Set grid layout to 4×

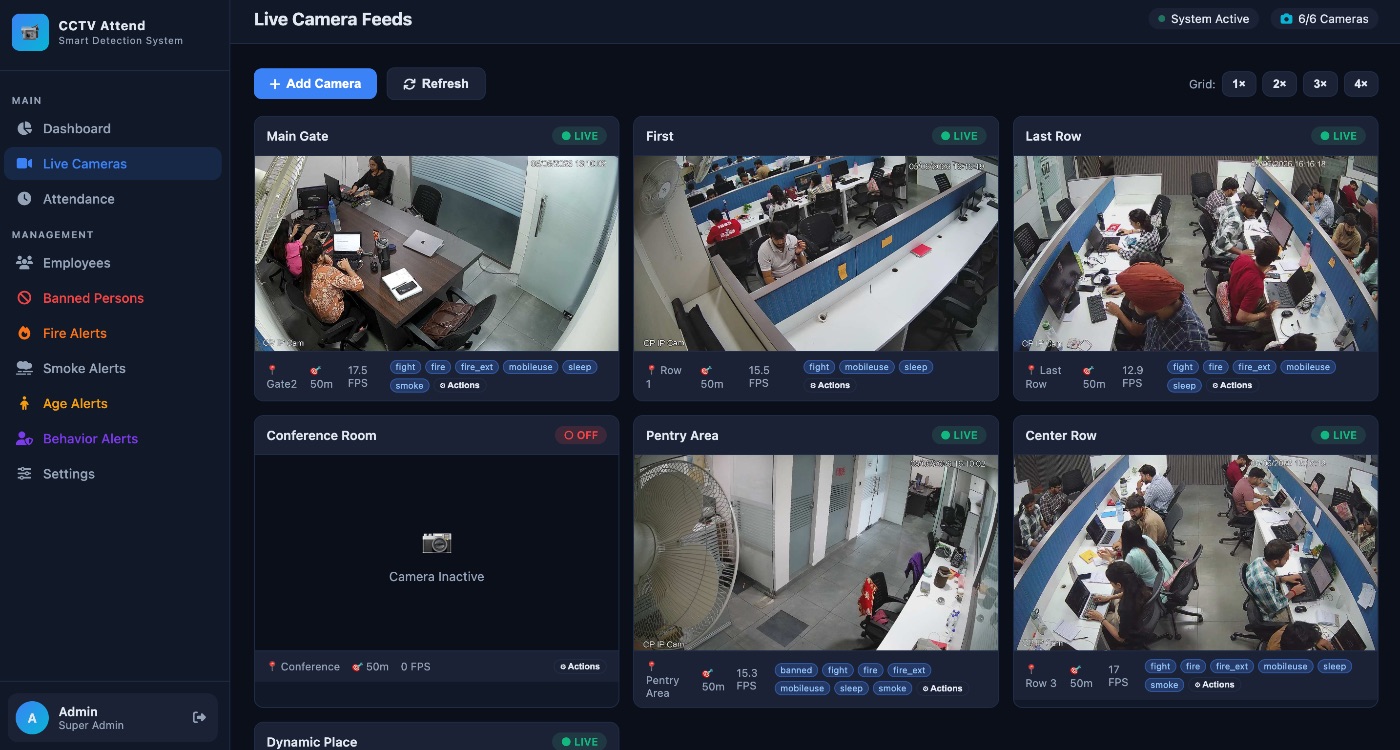tap(1361, 84)
